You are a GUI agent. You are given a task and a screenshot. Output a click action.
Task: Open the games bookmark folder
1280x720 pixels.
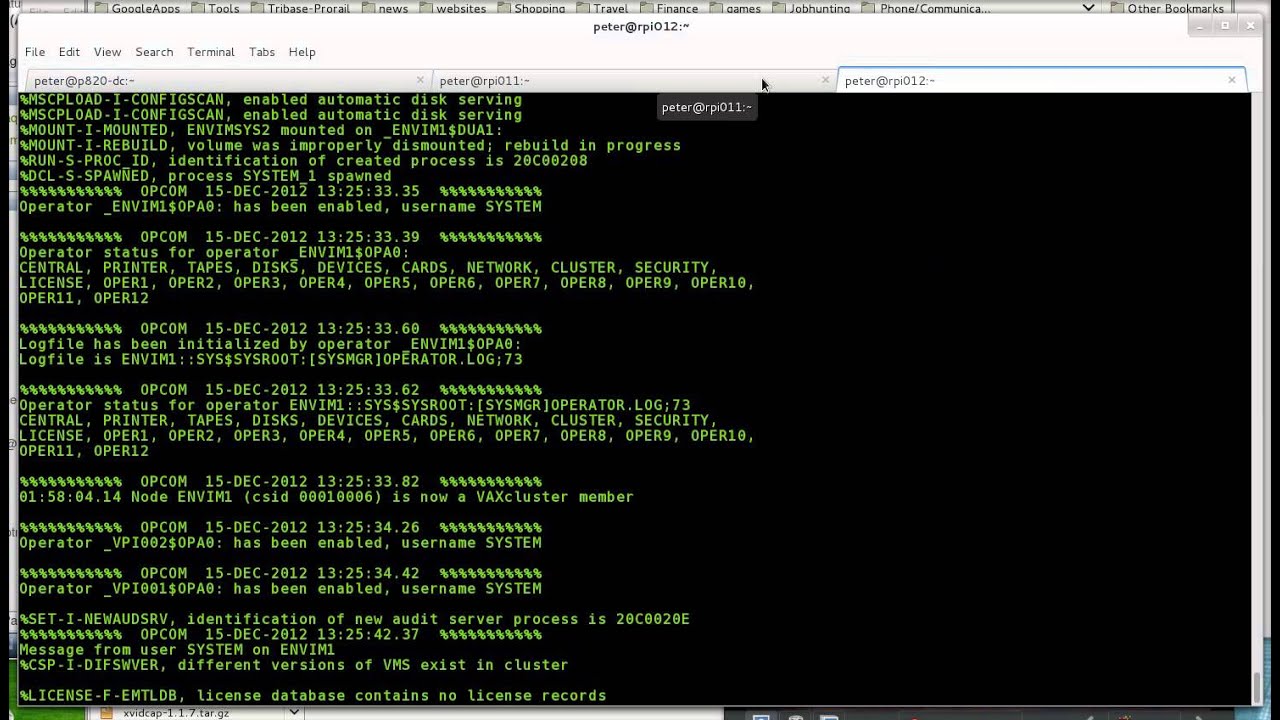(x=735, y=8)
